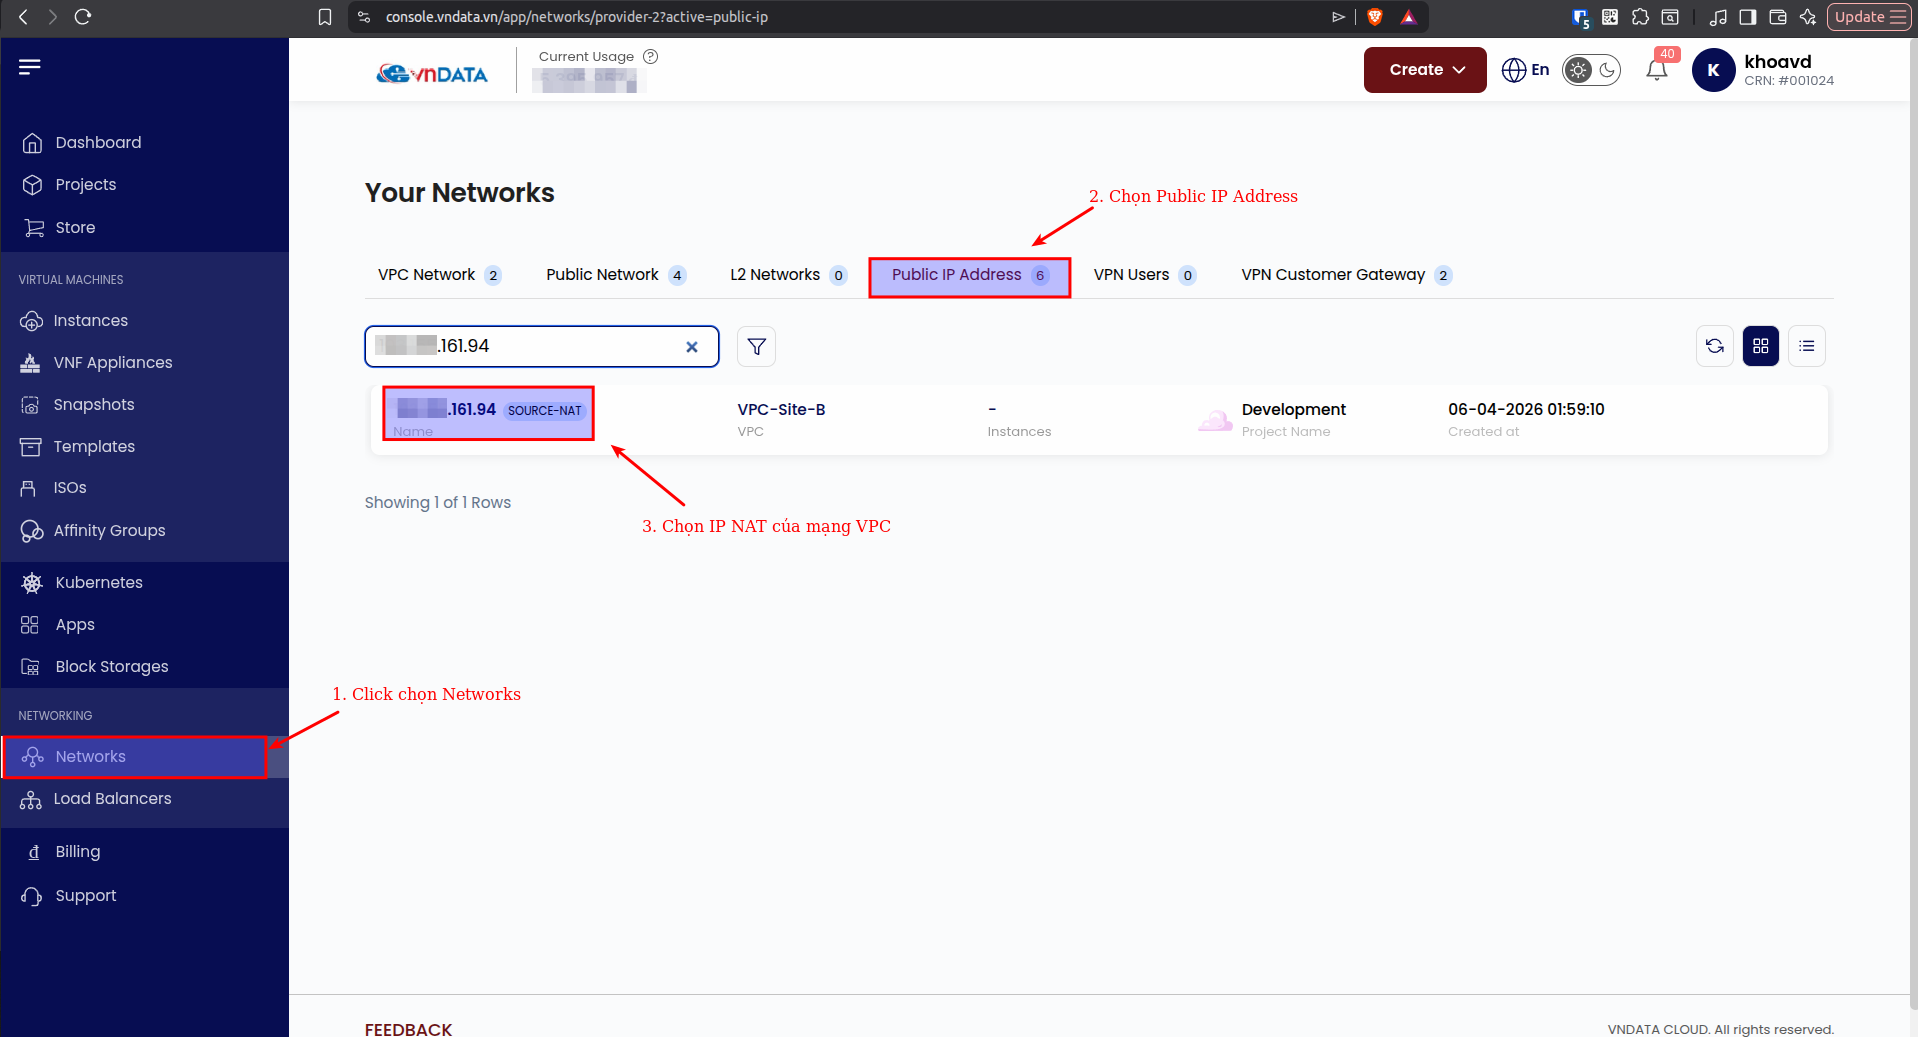The height and width of the screenshot is (1037, 1918).
Task: Click the Current Usage help icon
Action: point(651,57)
